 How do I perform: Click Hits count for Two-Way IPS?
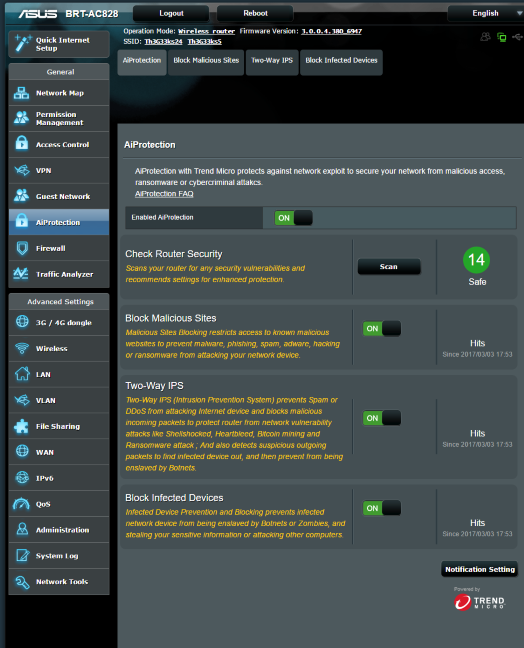click(477, 433)
